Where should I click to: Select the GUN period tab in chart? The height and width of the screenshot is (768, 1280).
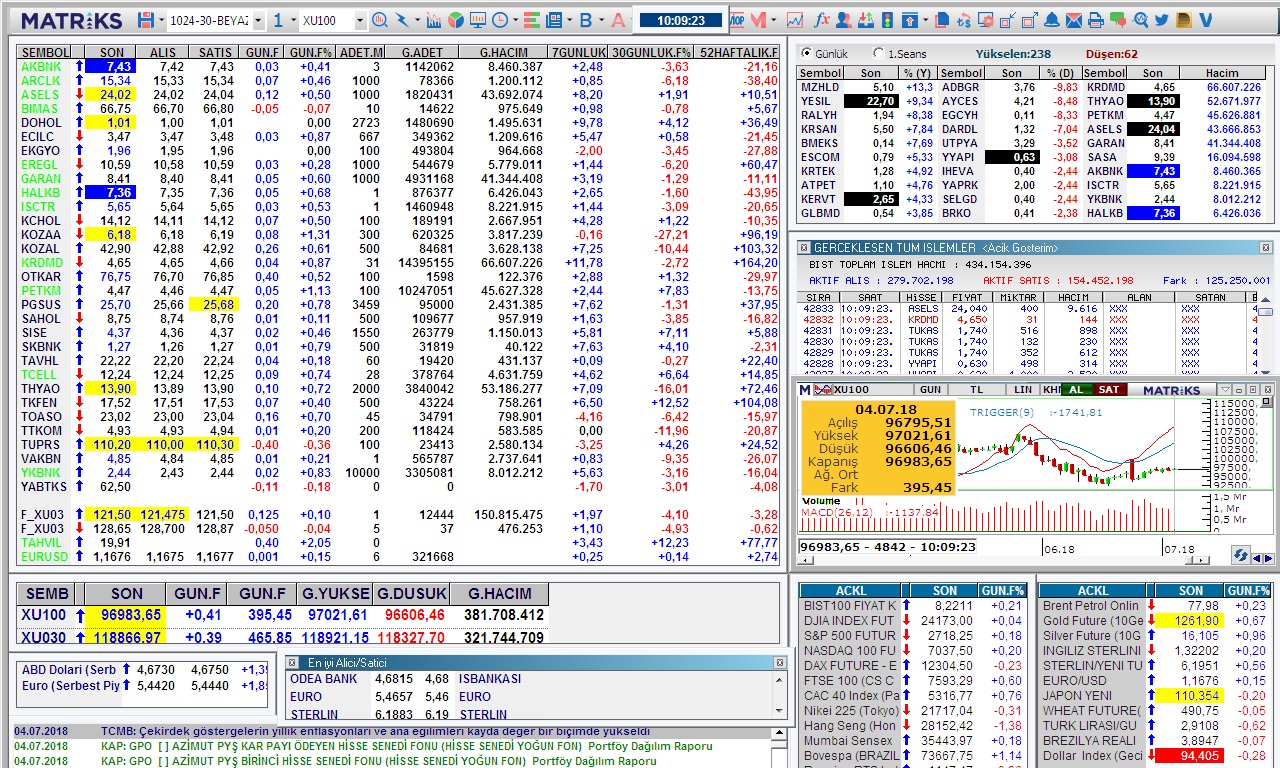[x=930, y=390]
